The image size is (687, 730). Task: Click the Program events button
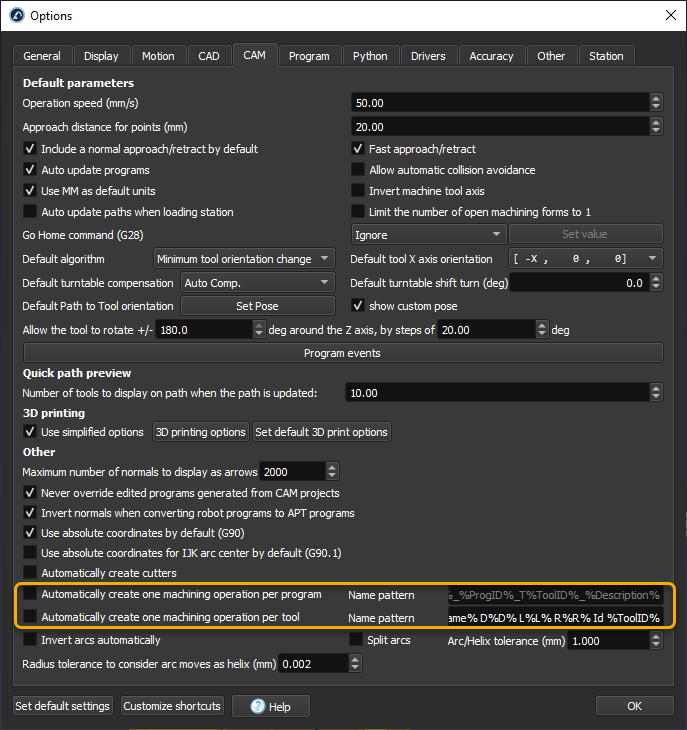click(343, 353)
